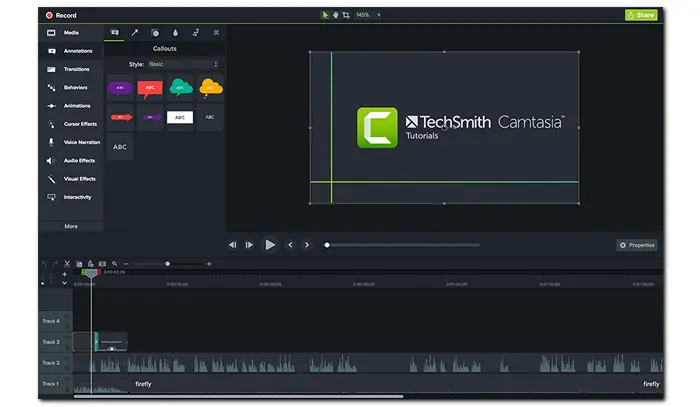
Task: Expand the track options chevron below plus
Action: pos(65,283)
